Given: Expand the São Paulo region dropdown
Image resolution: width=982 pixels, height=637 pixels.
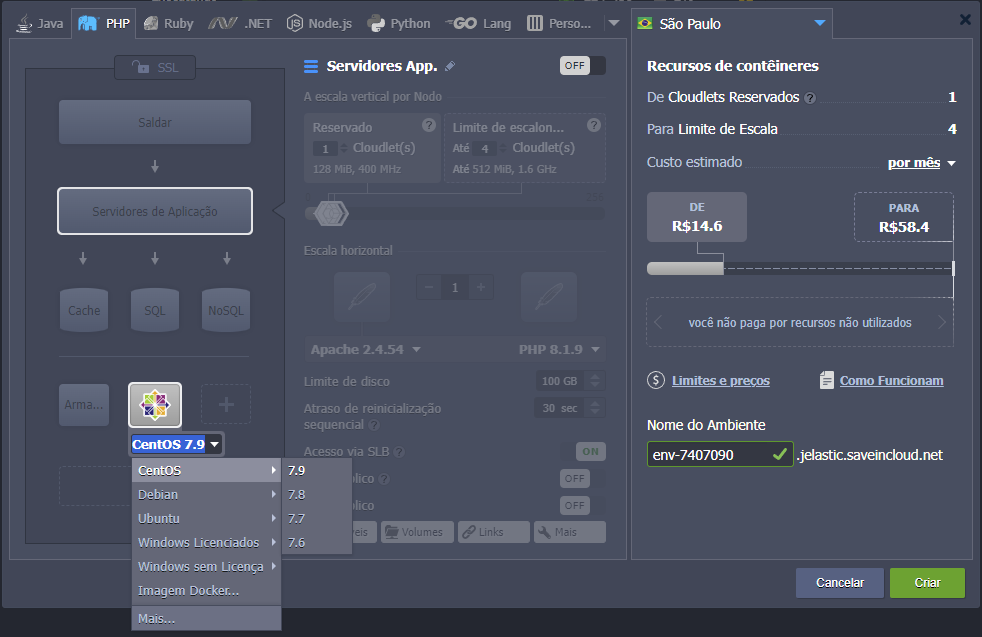Looking at the screenshot, I should (x=820, y=23).
